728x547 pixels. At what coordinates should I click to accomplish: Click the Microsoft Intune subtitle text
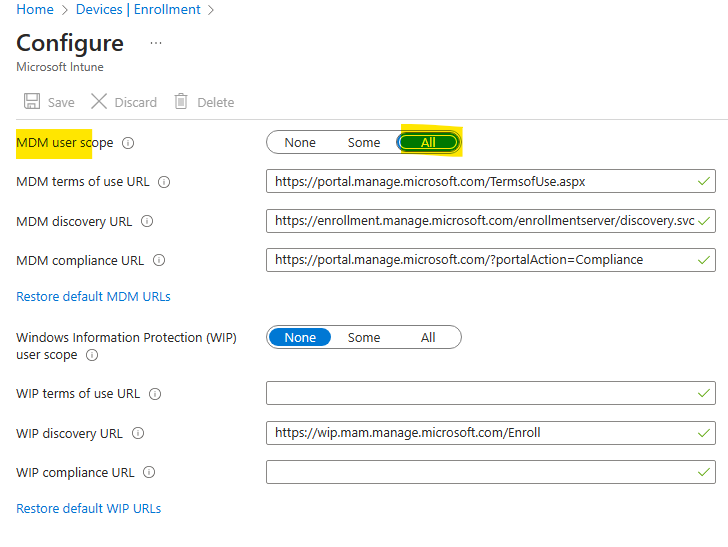tap(60, 67)
